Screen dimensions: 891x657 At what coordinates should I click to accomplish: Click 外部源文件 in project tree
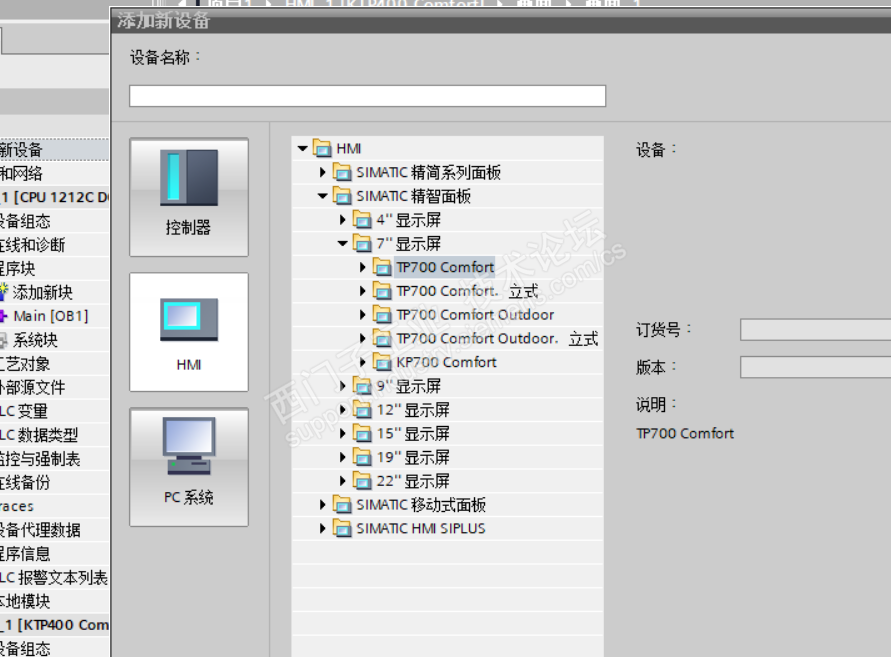coord(32,388)
